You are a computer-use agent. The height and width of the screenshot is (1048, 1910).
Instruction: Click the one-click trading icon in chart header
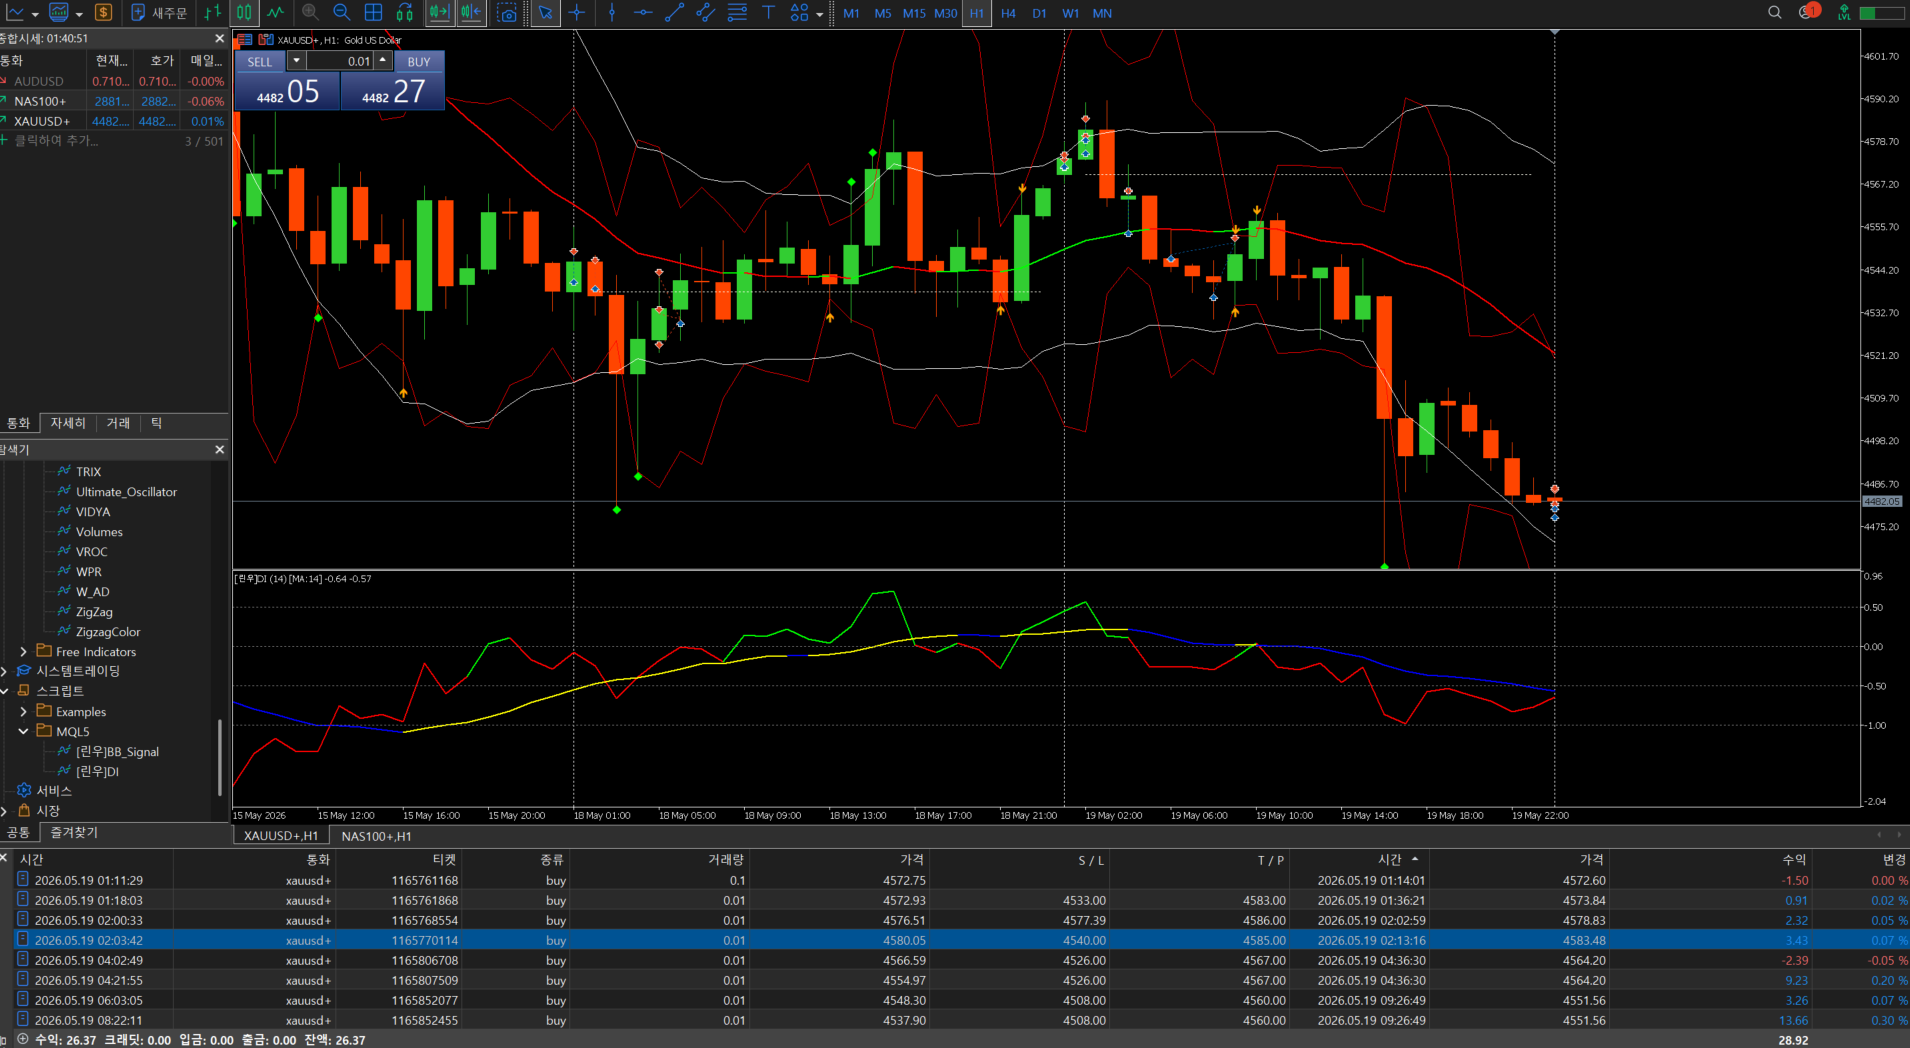point(266,40)
